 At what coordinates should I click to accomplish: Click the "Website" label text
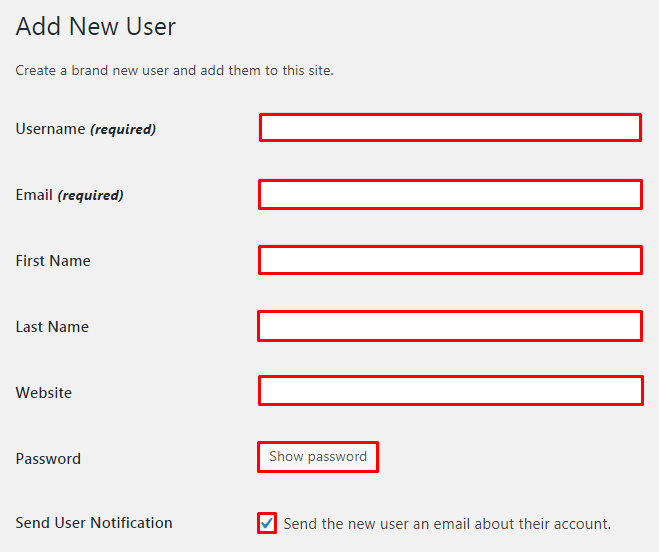[44, 393]
